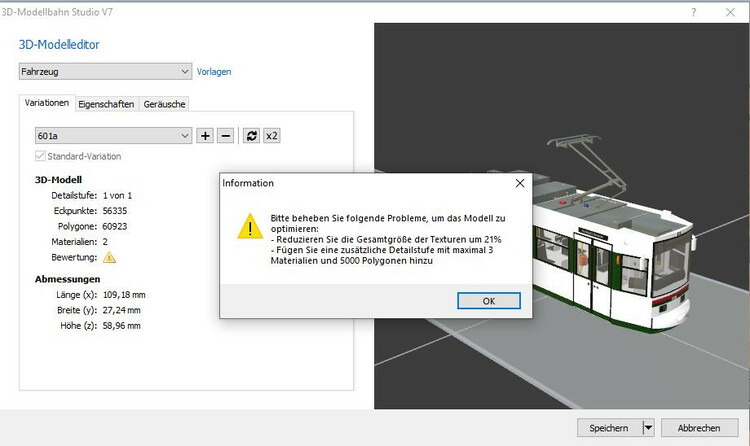Image resolution: width=750 pixels, height=446 pixels.
Task: Switch to the Eigenschaften tab
Action: click(x=106, y=104)
